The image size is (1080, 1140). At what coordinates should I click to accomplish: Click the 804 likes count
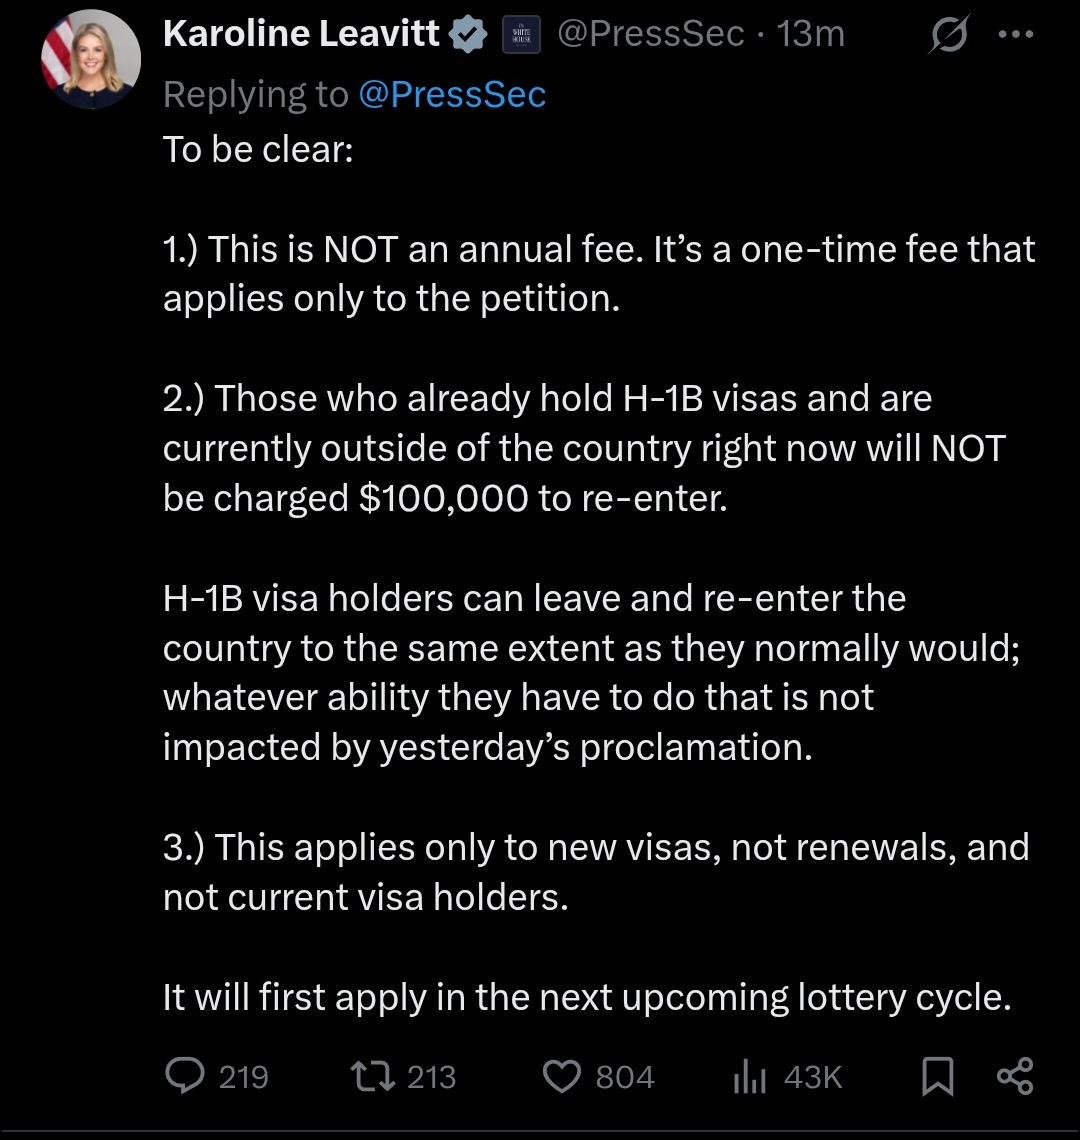(625, 1077)
